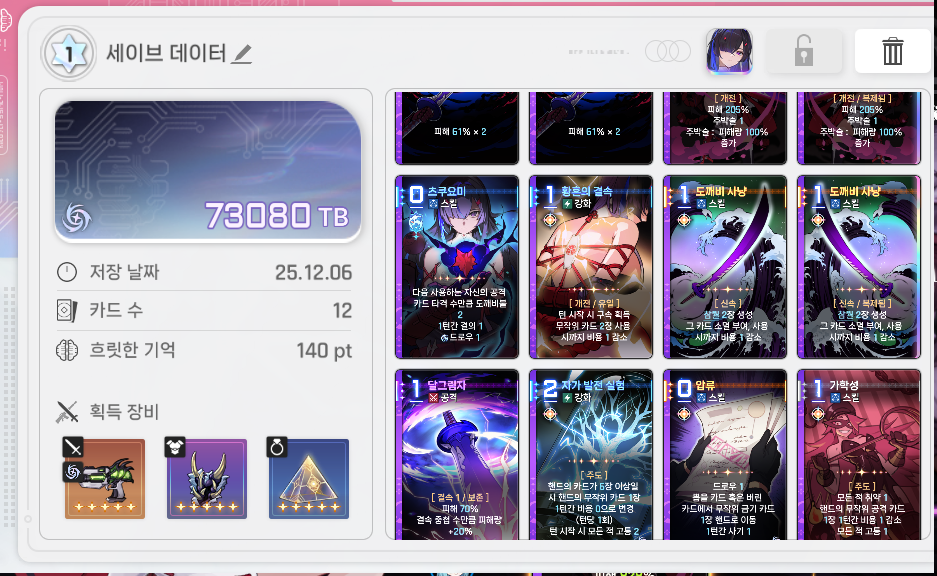Select the 자가 발전 실험 card
937x576 pixels.
point(591,455)
